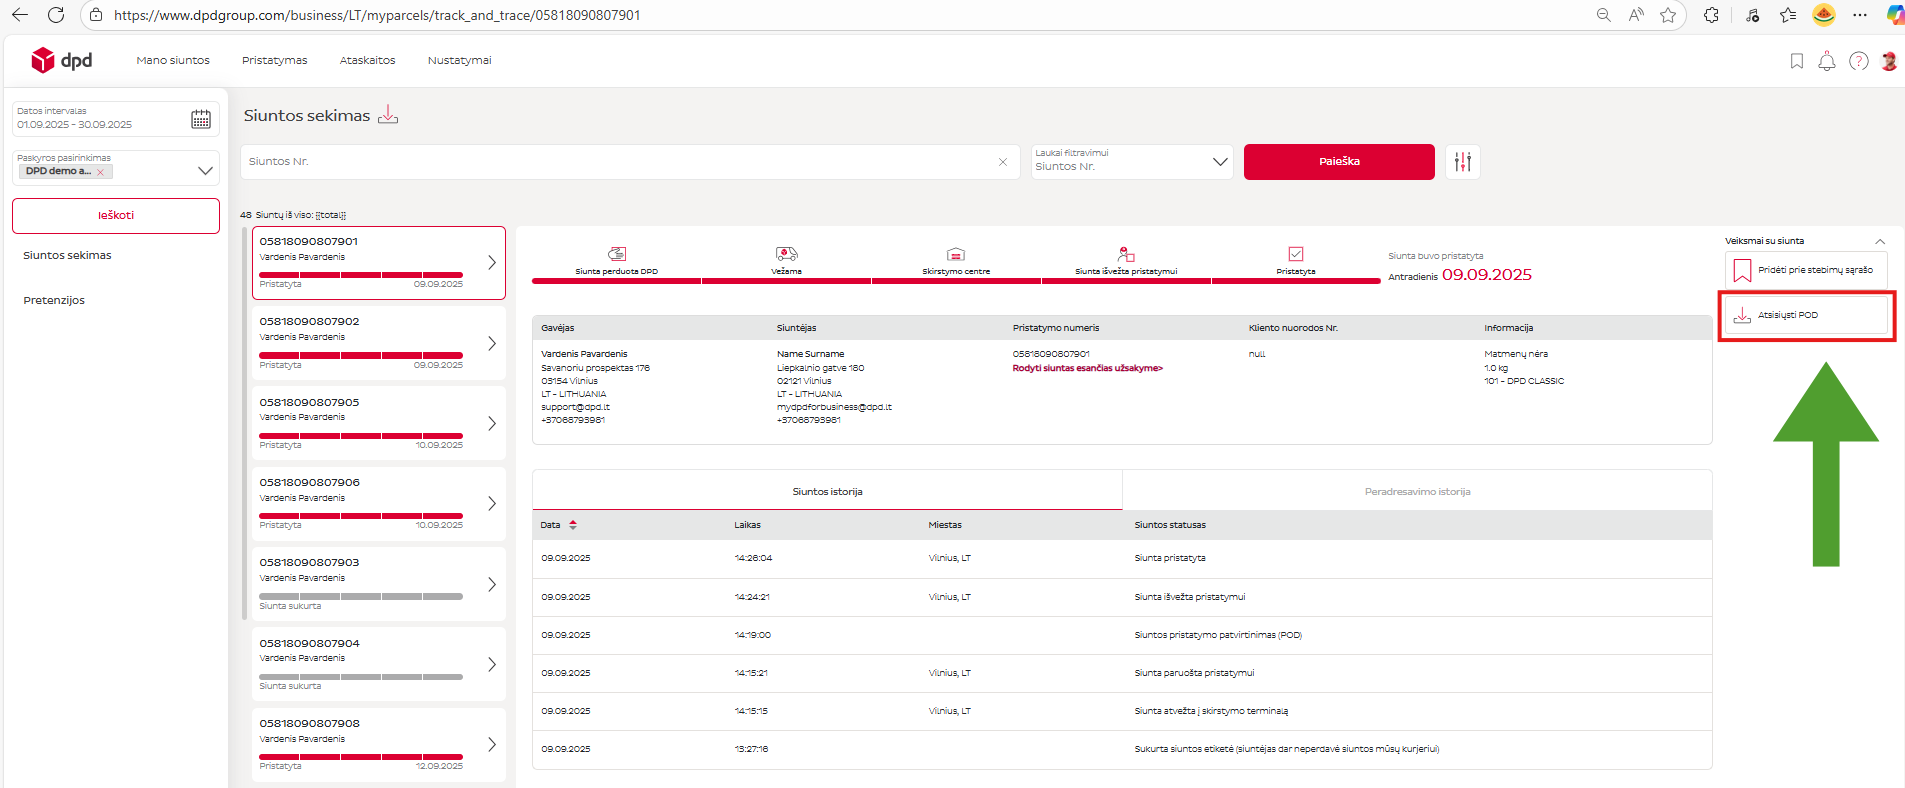Screen dimensions: 1905x788
Task: Open the help question mark icon
Action: point(1858,61)
